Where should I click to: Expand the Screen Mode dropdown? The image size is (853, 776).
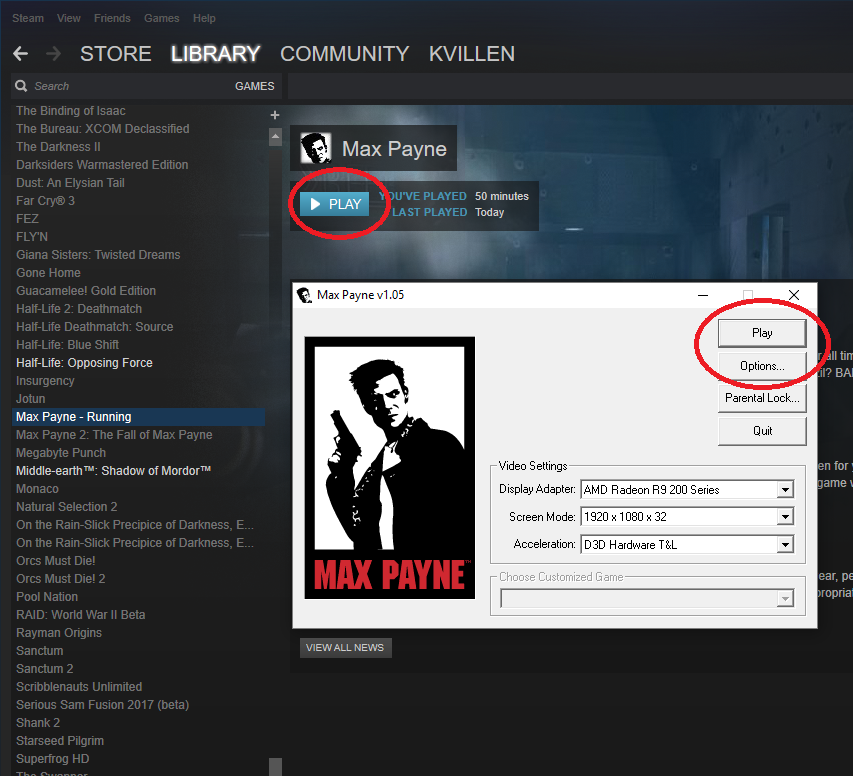(784, 516)
